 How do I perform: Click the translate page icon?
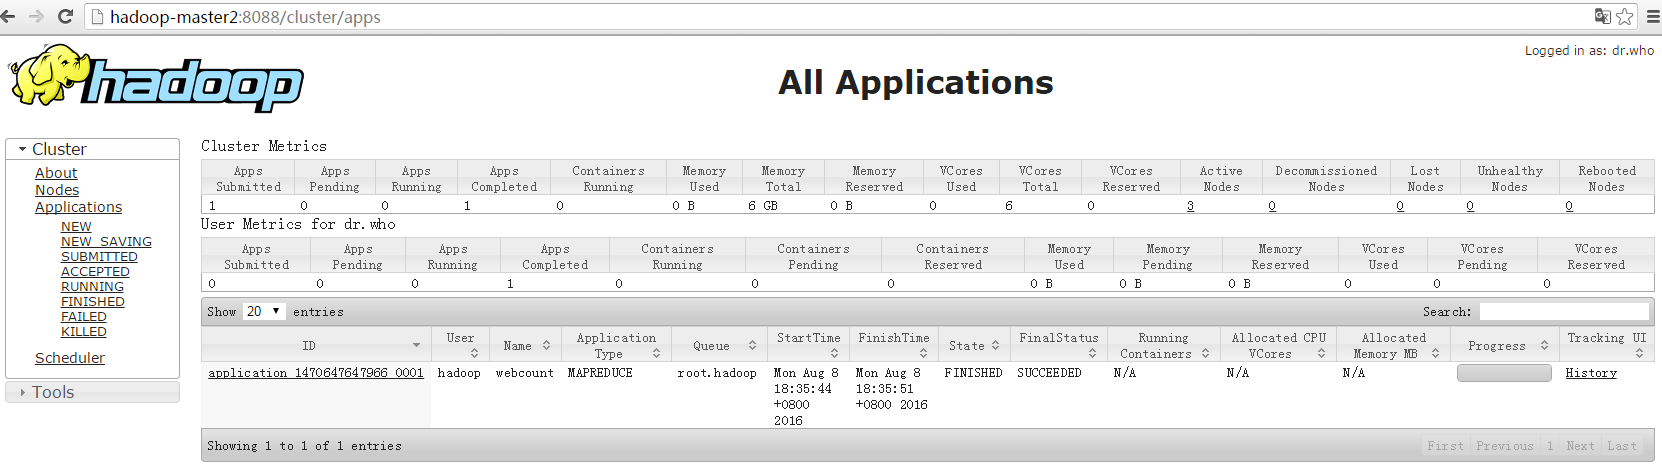pyautogui.click(x=1602, y=16)
